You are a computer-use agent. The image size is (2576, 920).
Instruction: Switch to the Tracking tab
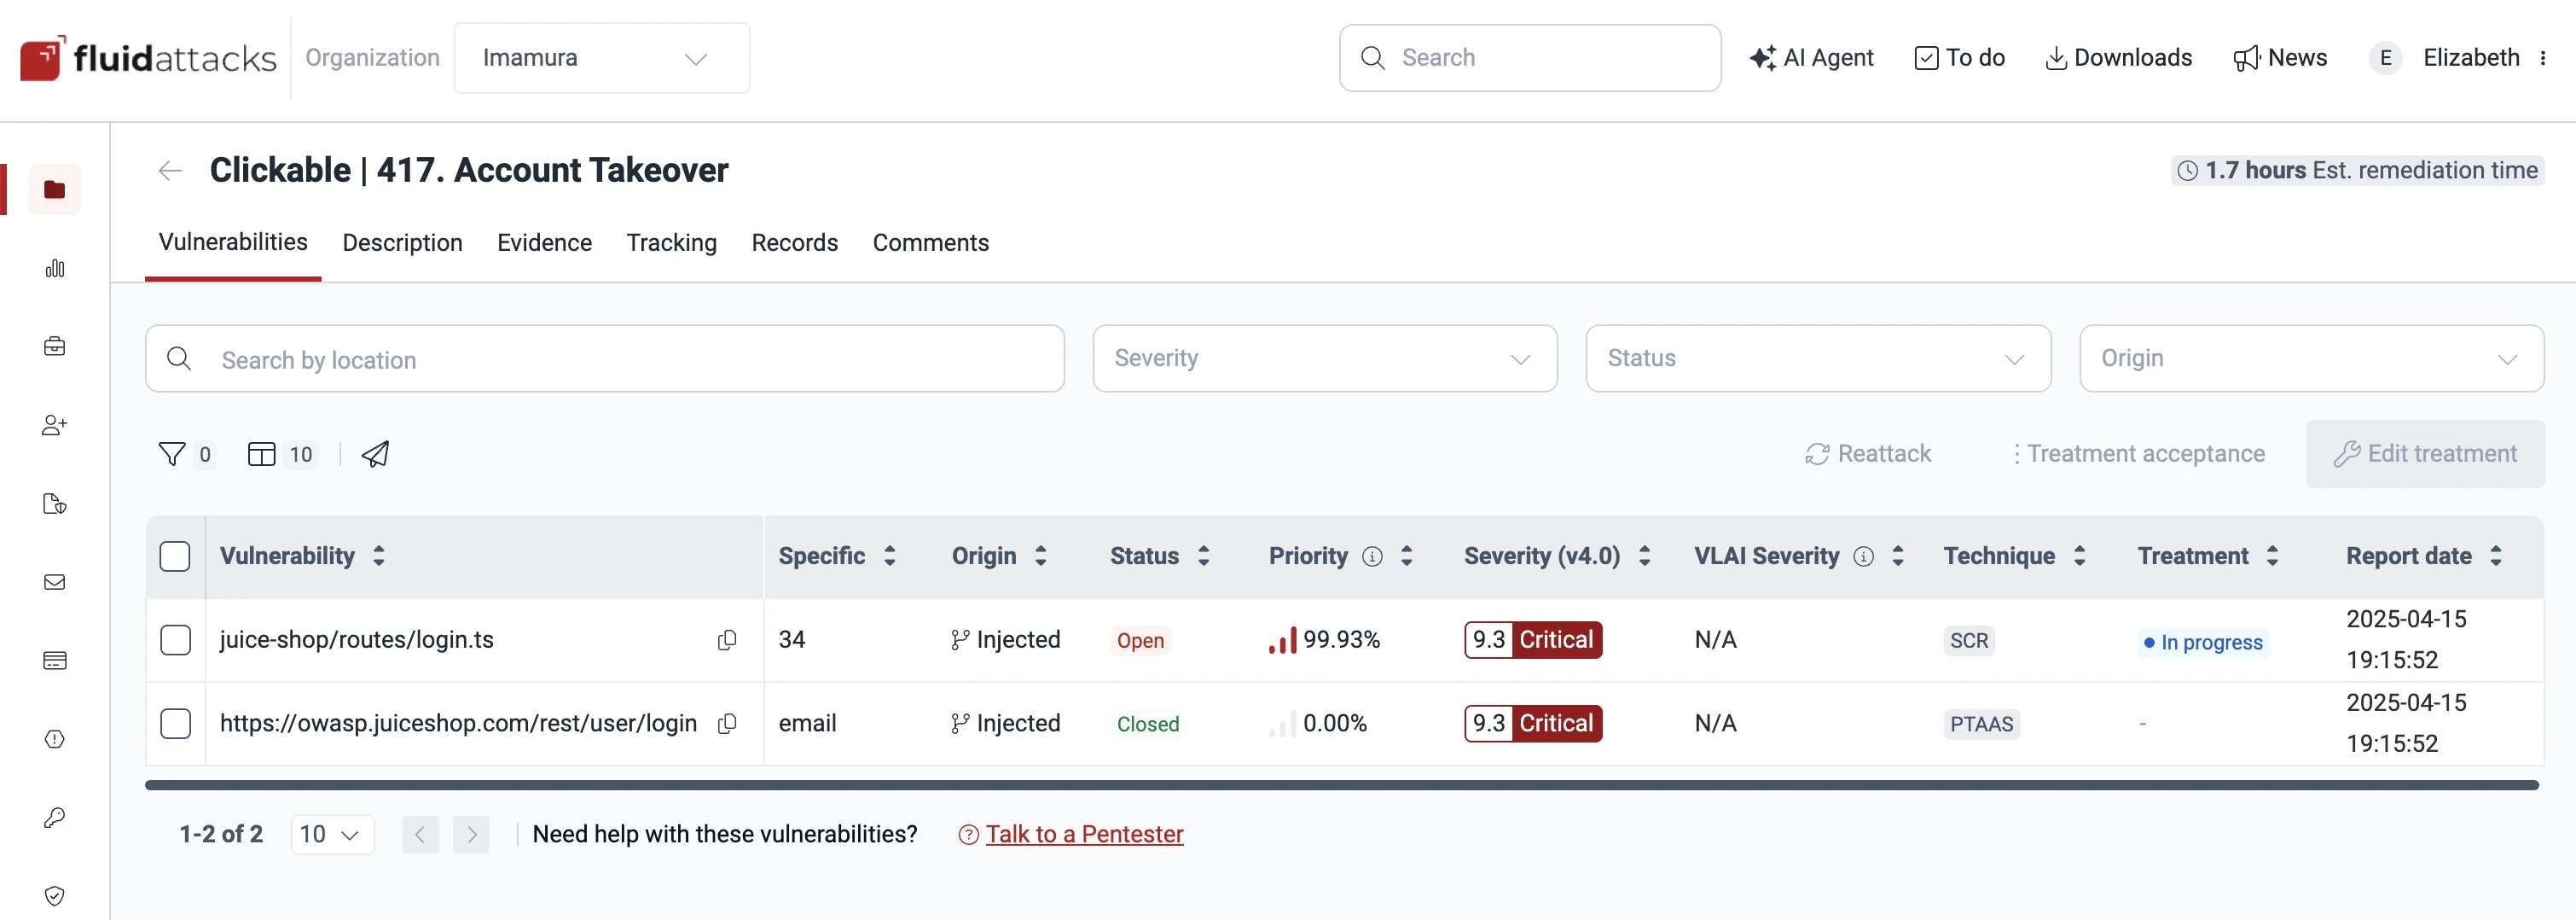click(671, 243)
